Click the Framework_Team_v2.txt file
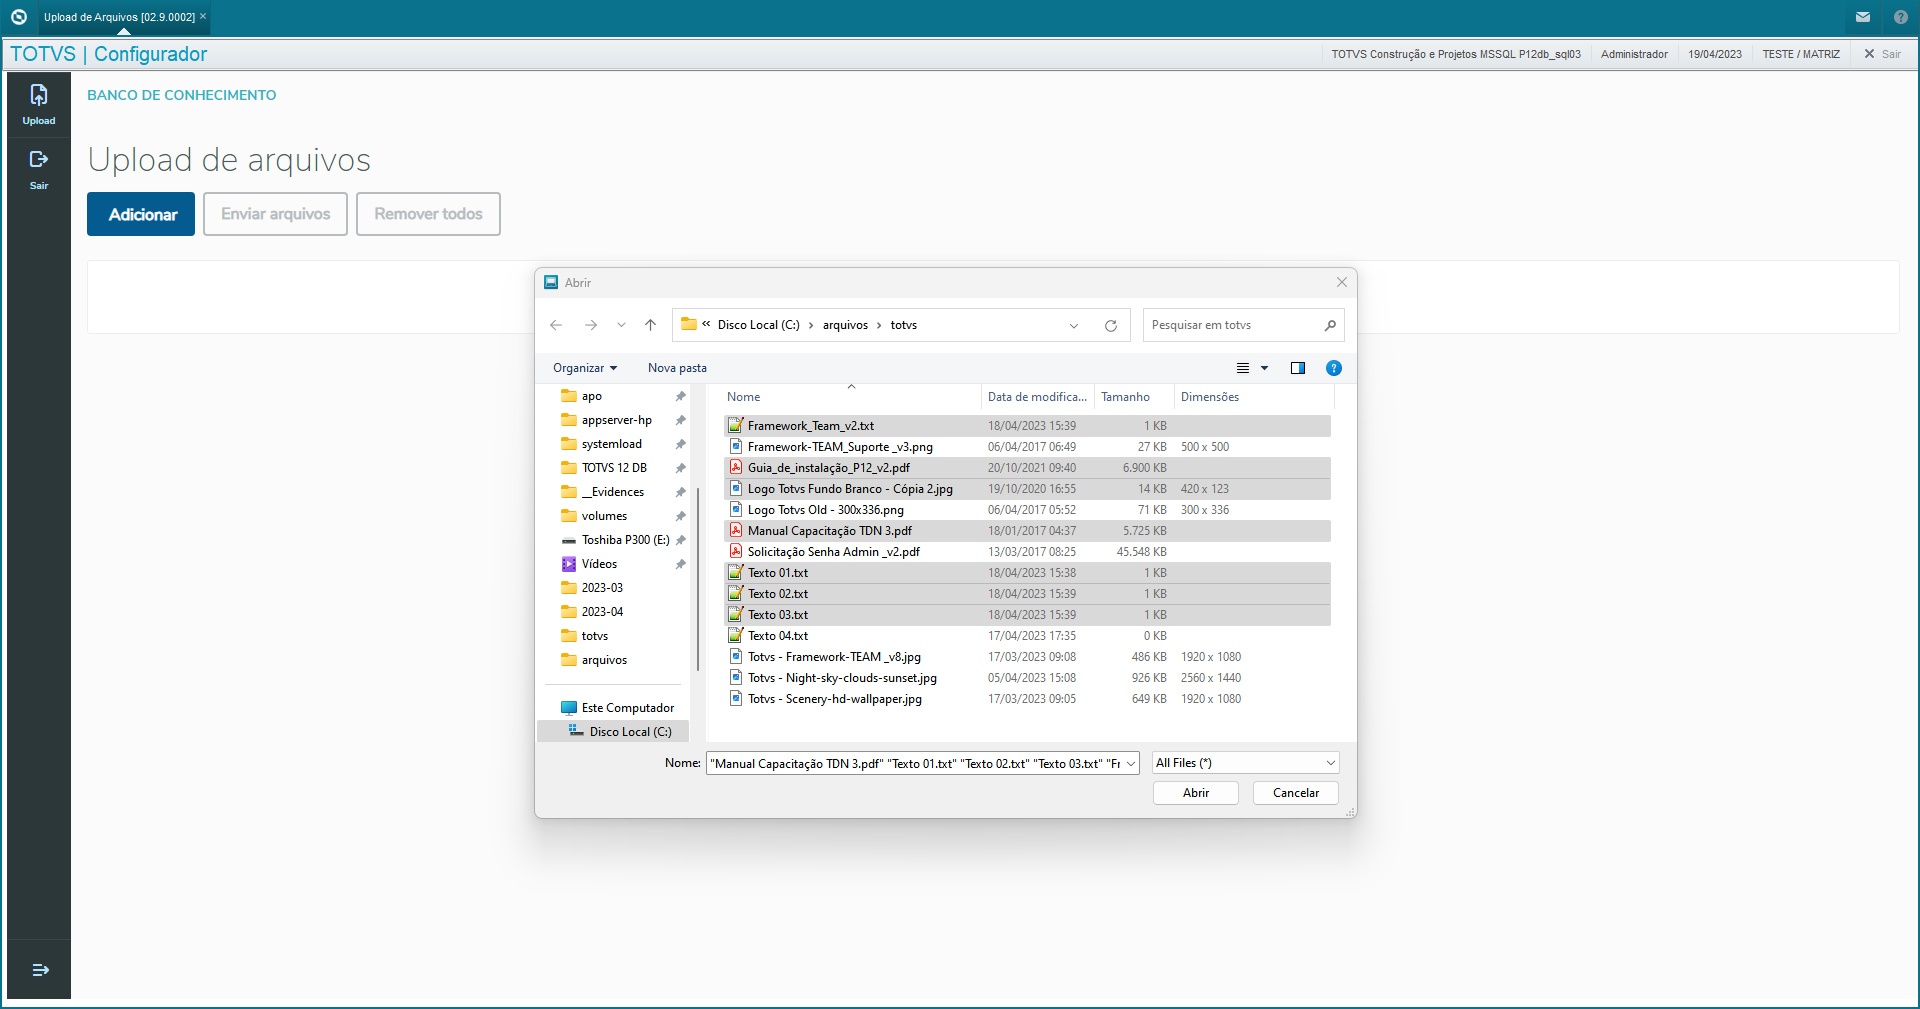1920x1009 pixels. (1027, 426)
